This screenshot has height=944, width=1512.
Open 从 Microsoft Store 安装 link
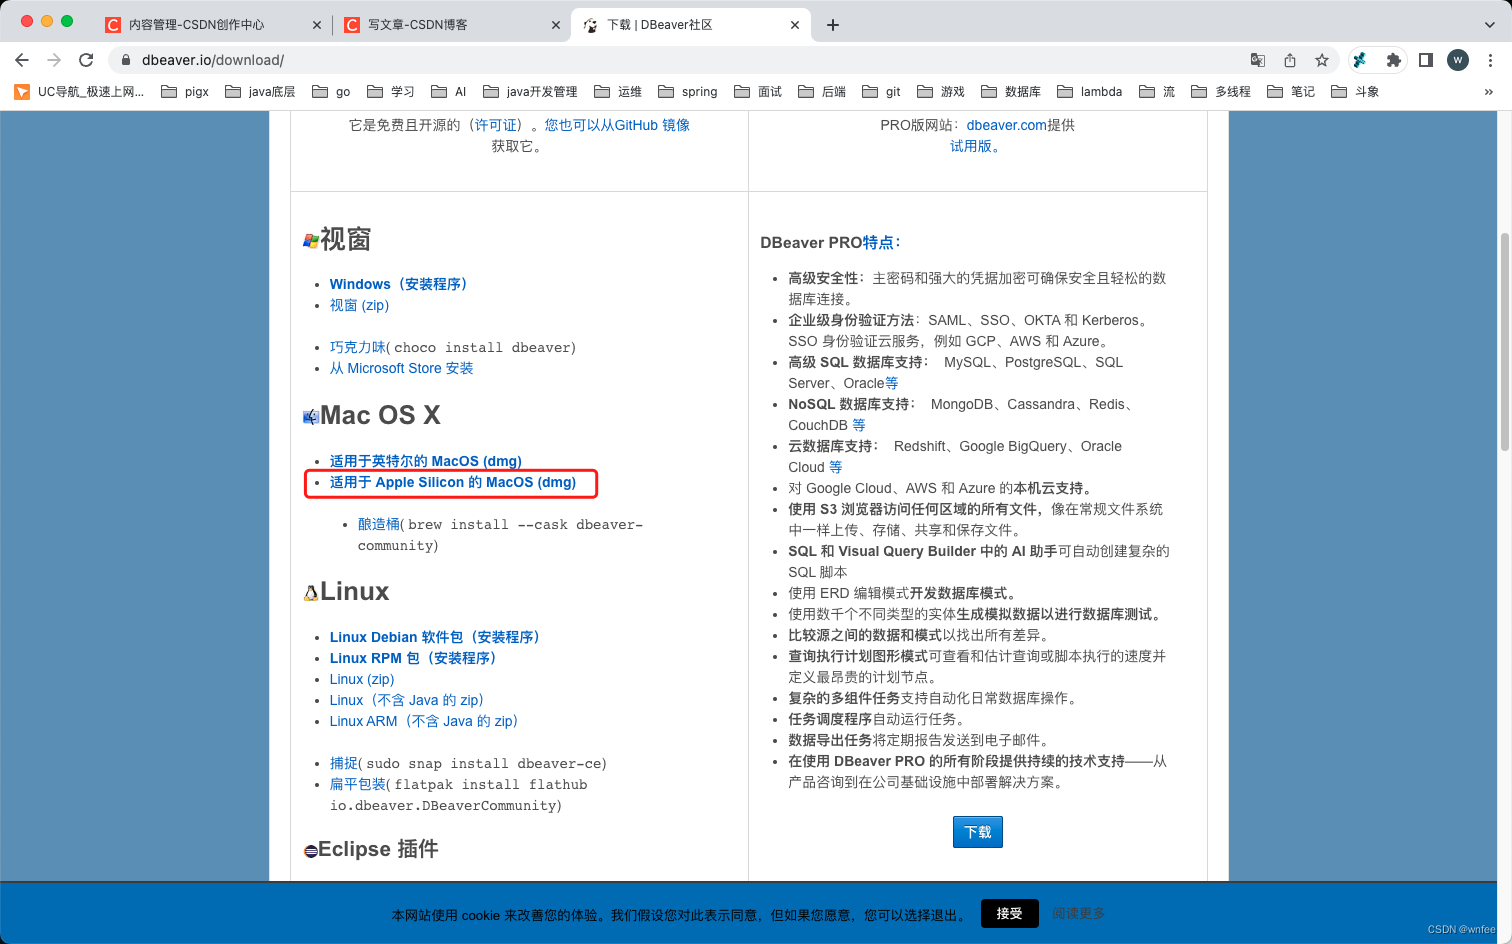point(401,368)
